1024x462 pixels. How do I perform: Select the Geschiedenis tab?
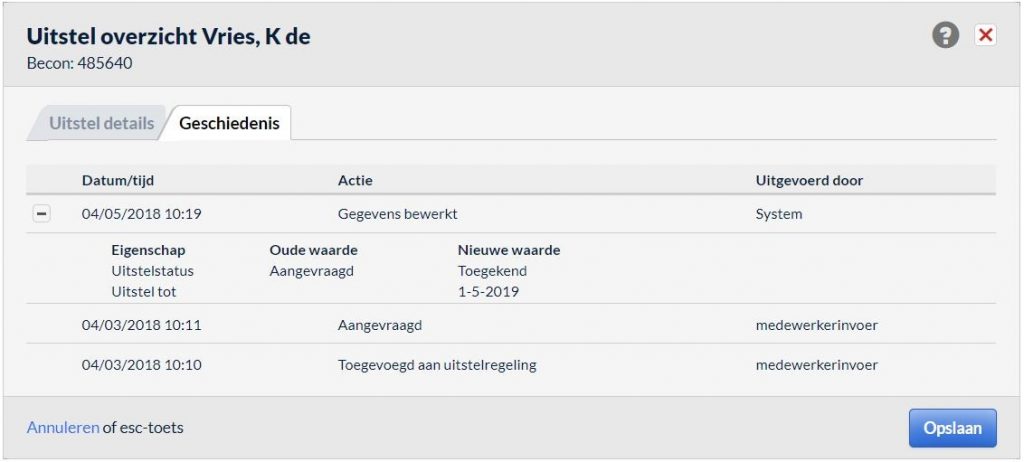(x=229, y=124)
